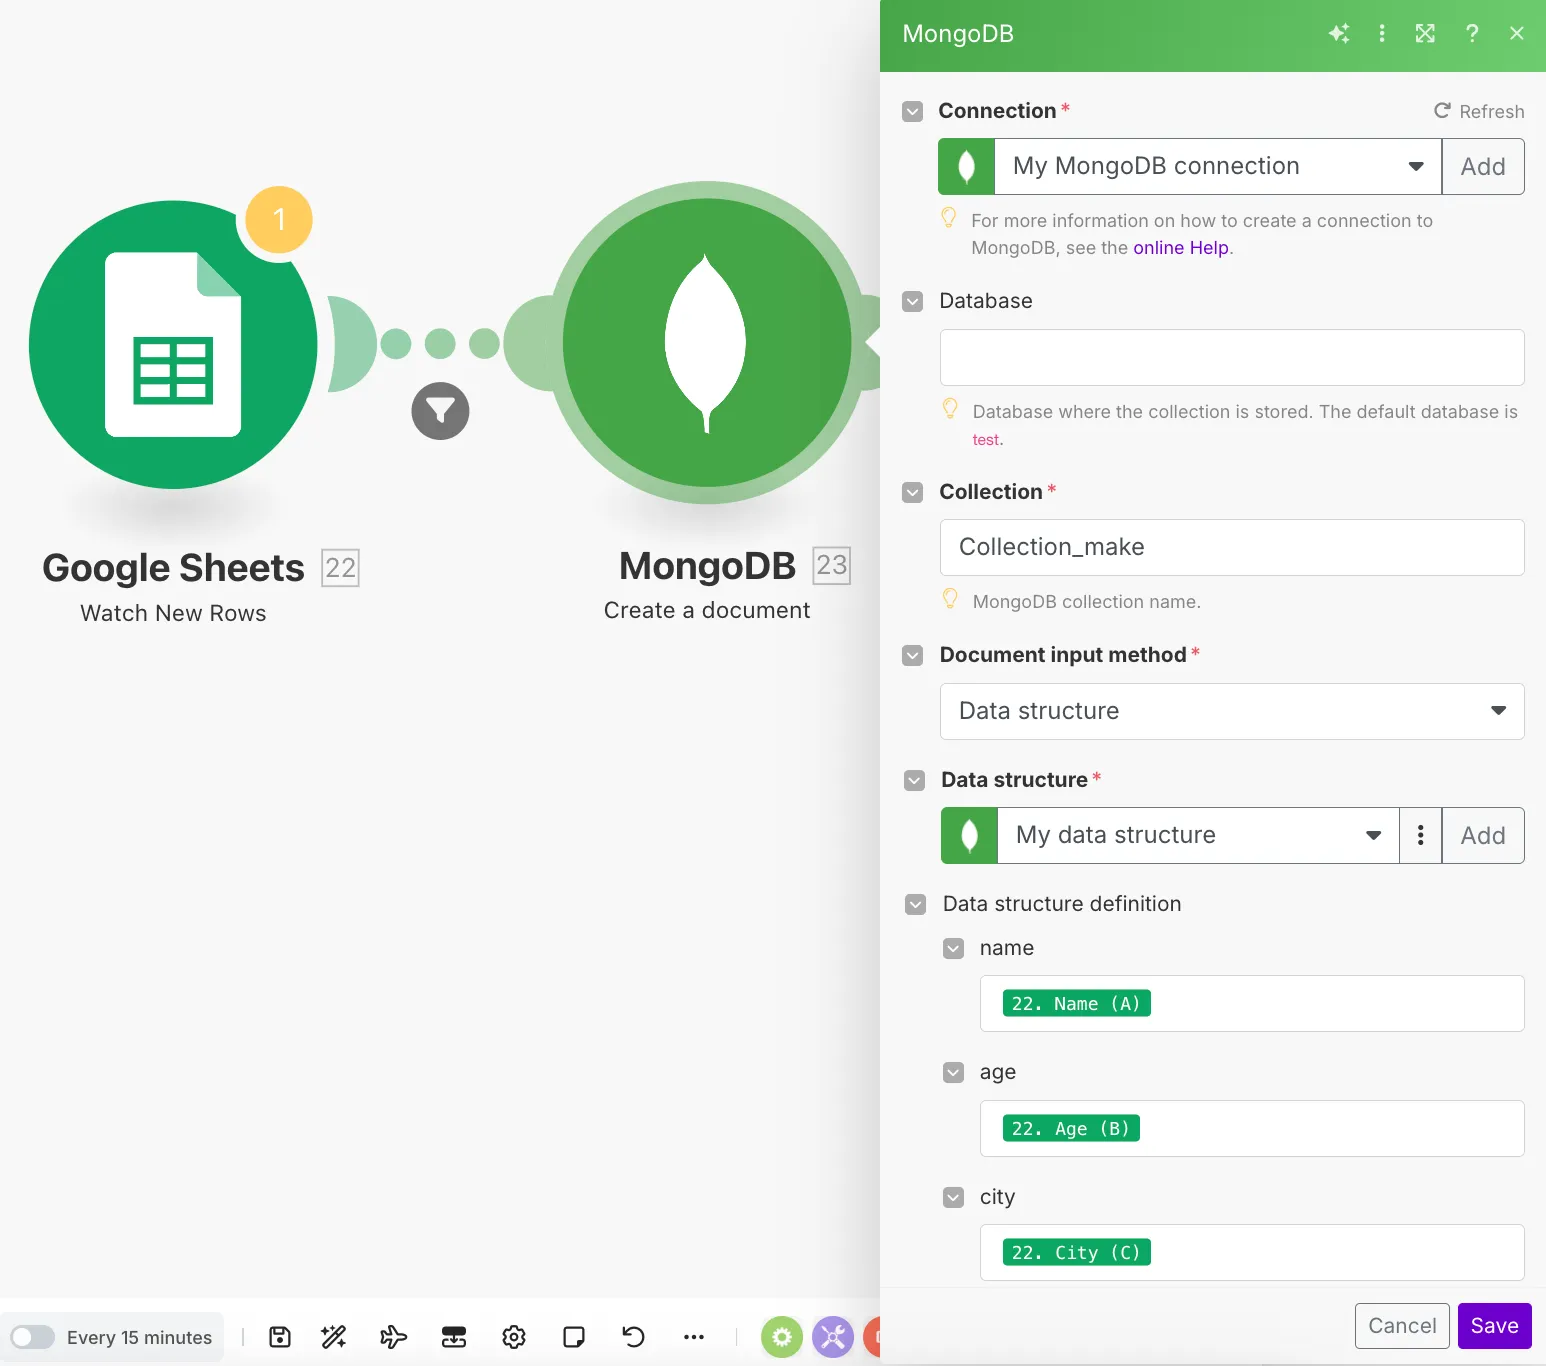The image size is (1546, 1366).
Task: Open the Google Sheets module on canvas
Action: click(x=173, y=345)
